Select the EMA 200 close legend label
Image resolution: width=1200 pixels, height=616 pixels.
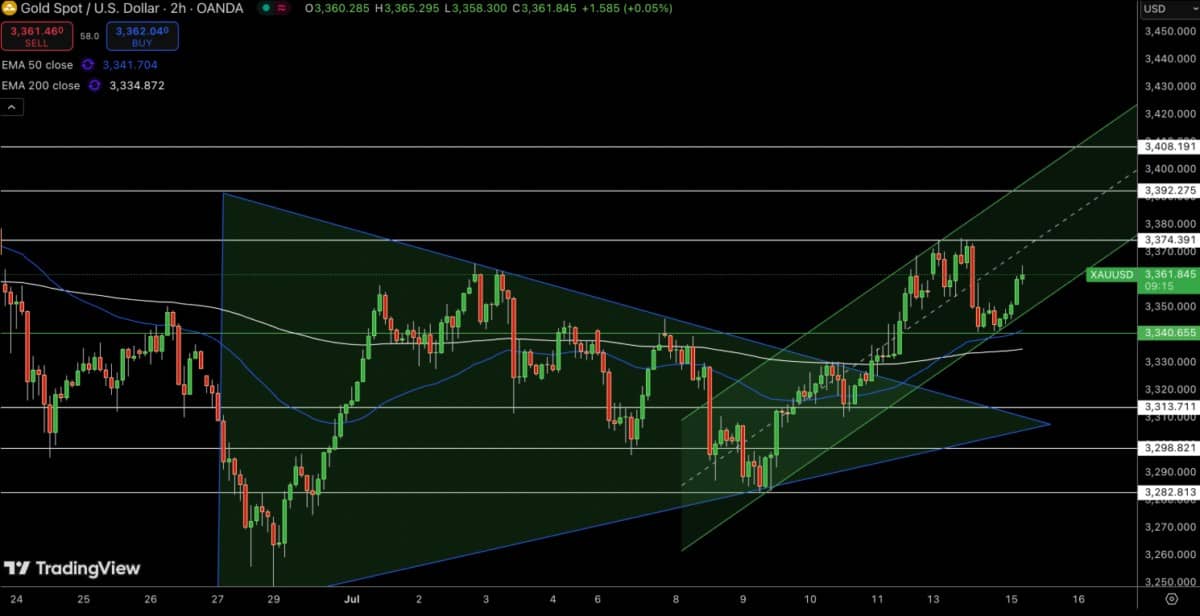tap(40, 86)
